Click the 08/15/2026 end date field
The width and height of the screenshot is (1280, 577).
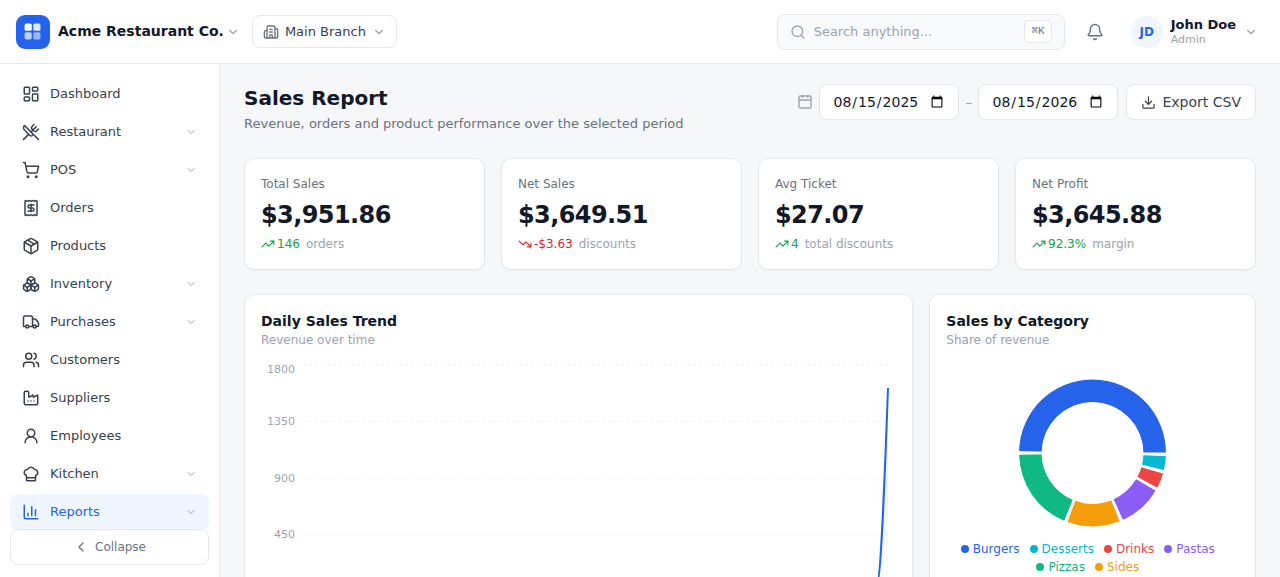pyautogui.click(x=1048, y=102)
